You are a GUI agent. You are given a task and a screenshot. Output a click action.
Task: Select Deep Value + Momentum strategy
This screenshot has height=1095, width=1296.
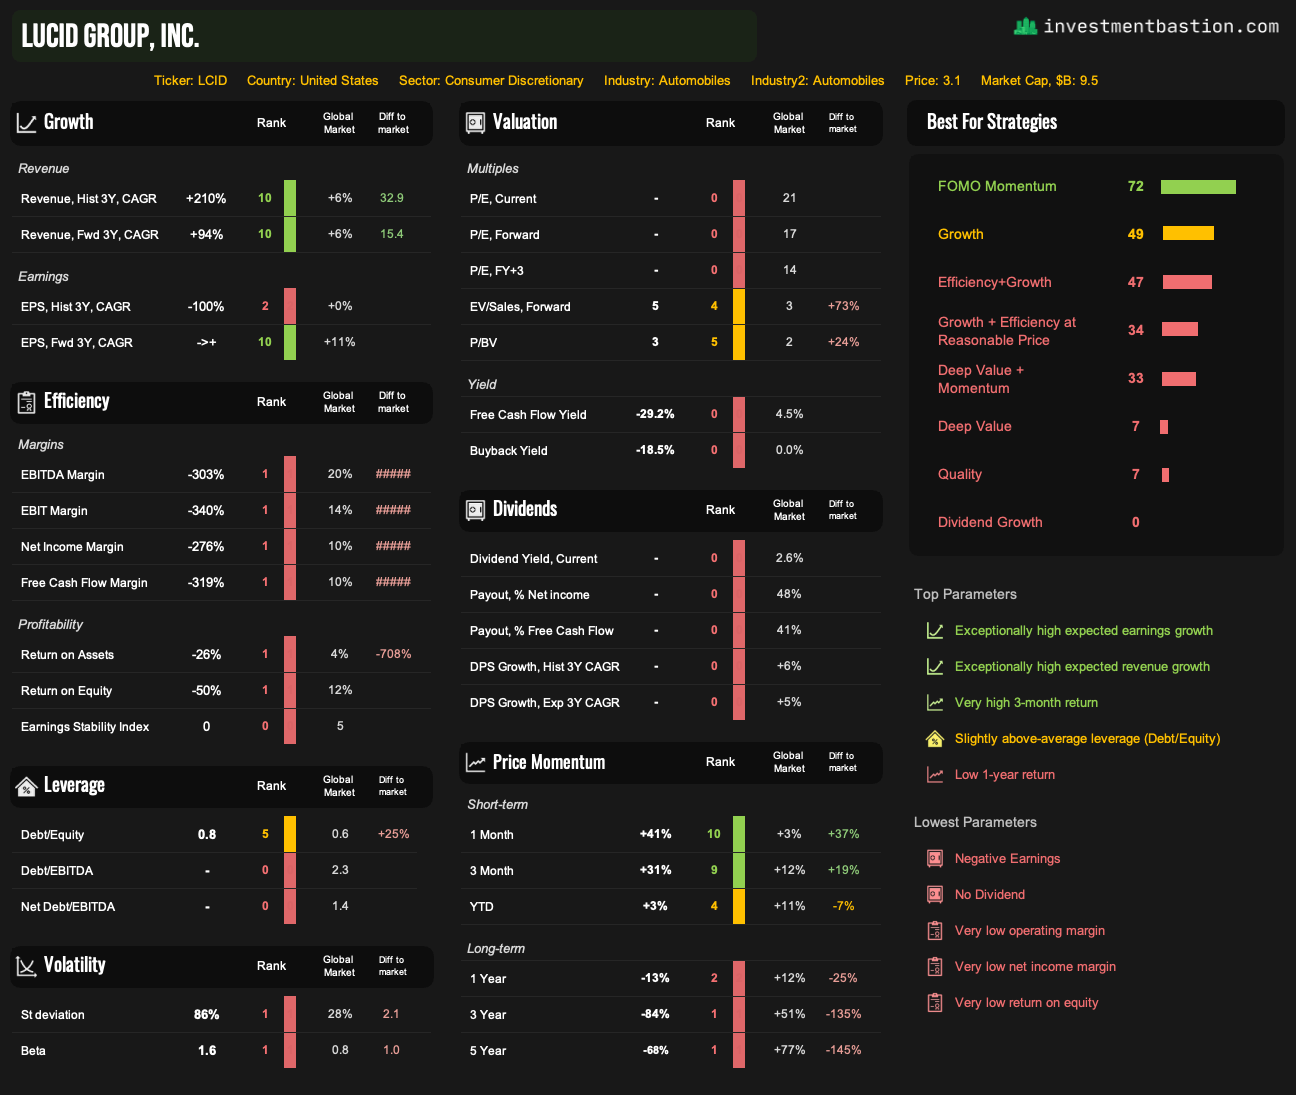pos(981,379)
